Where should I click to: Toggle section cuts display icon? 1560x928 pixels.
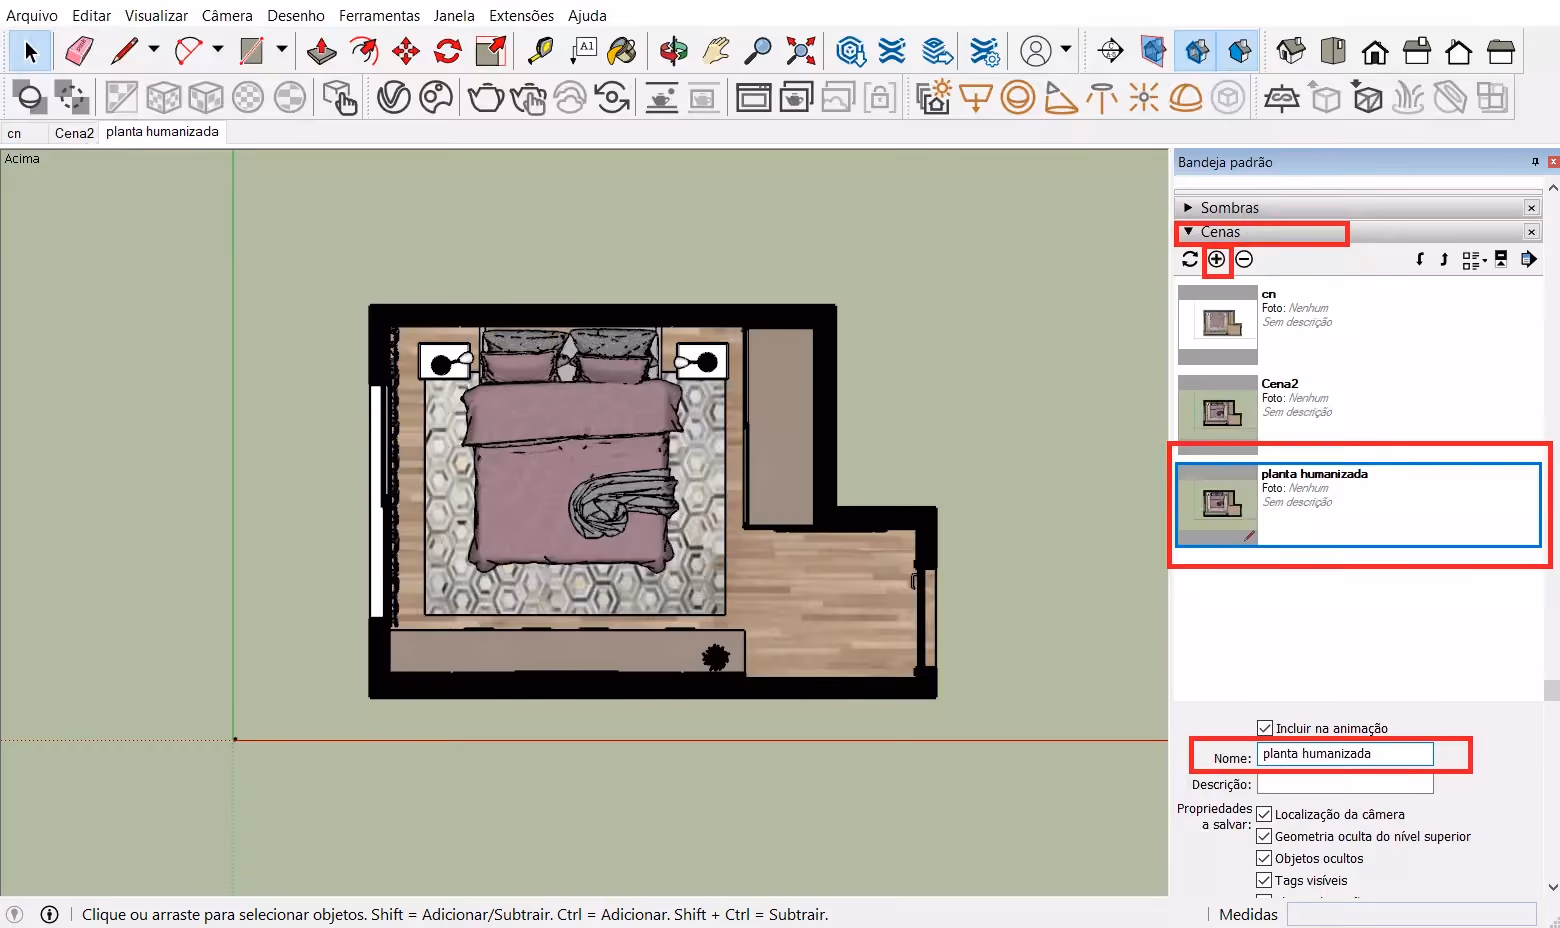coord(1197,51)
